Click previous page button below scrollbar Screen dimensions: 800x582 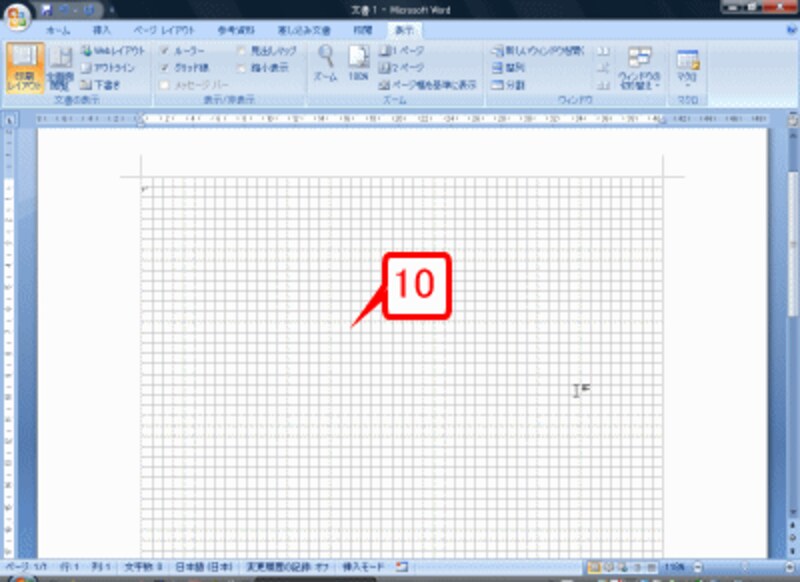point(792,525)
